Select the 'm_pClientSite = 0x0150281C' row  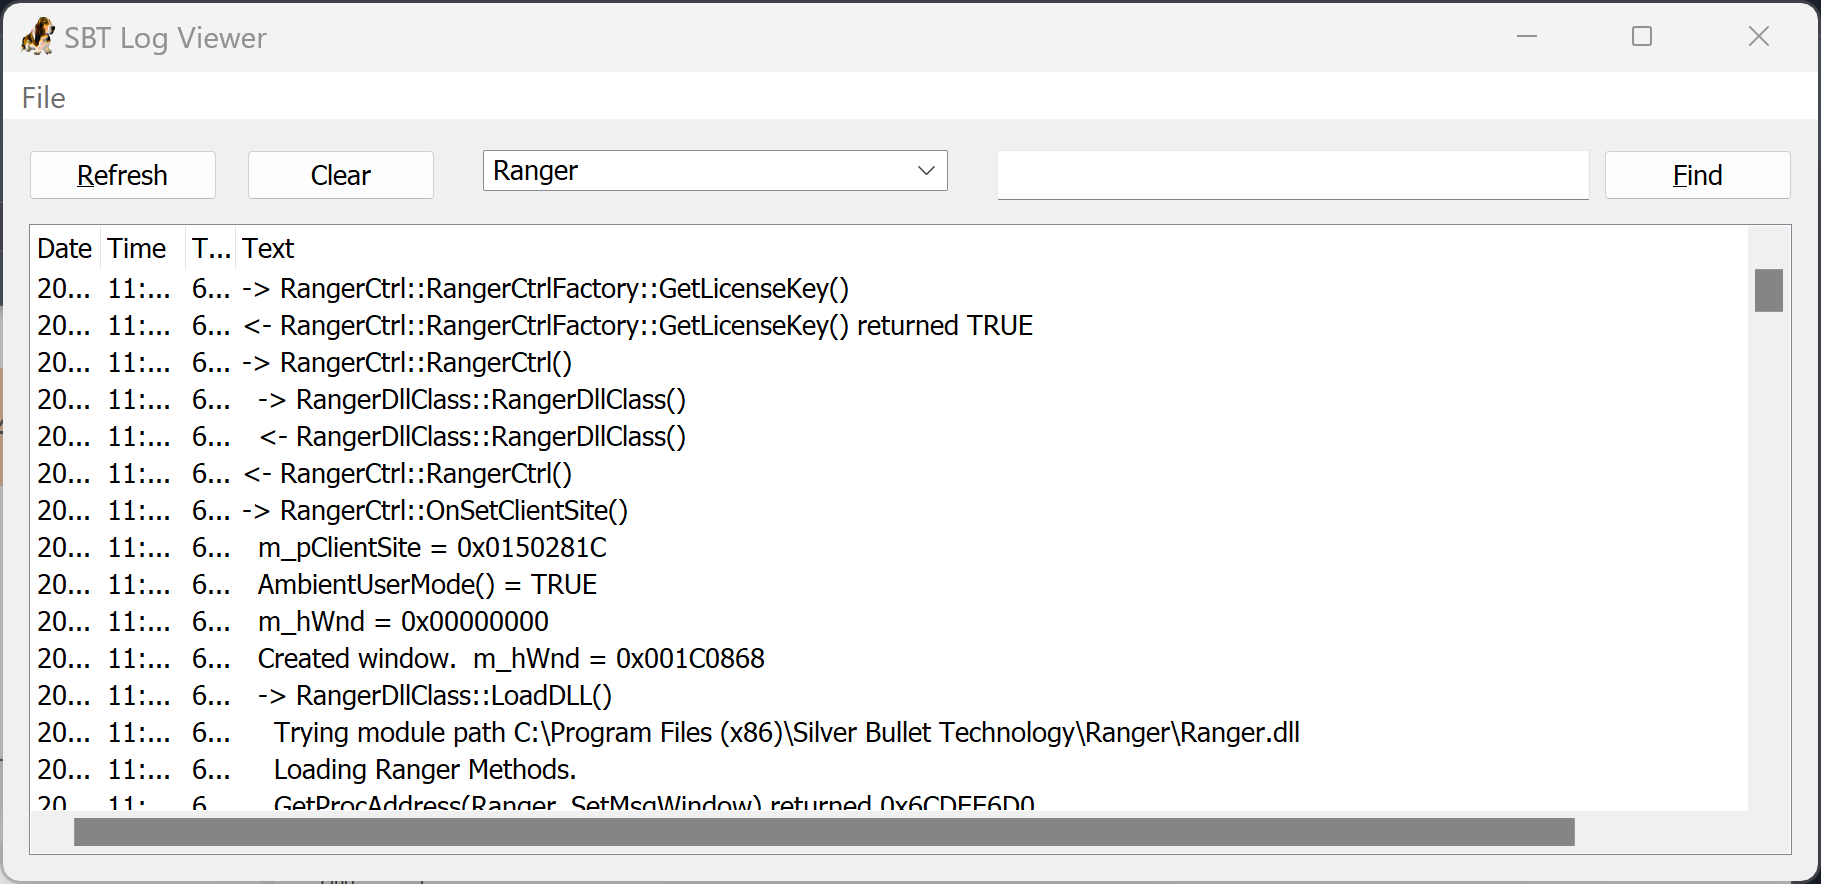click(x=890, y=547)
